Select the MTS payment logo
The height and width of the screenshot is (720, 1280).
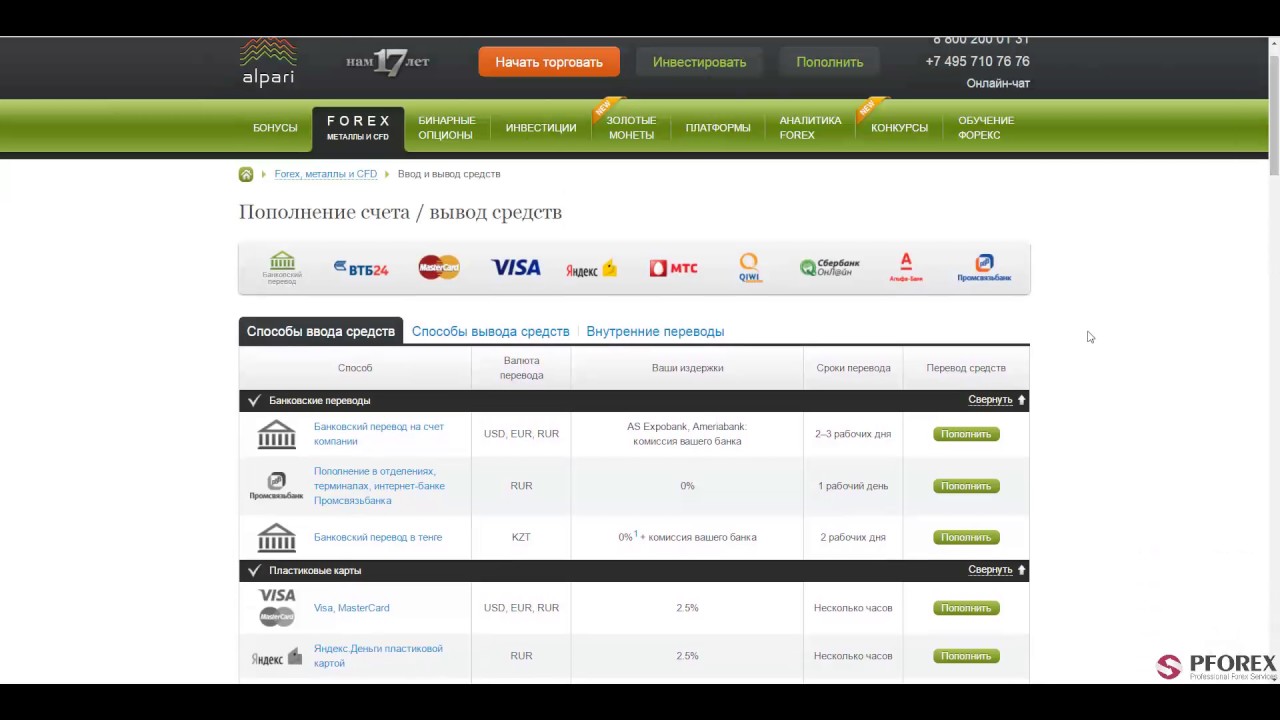click(674, 268)
